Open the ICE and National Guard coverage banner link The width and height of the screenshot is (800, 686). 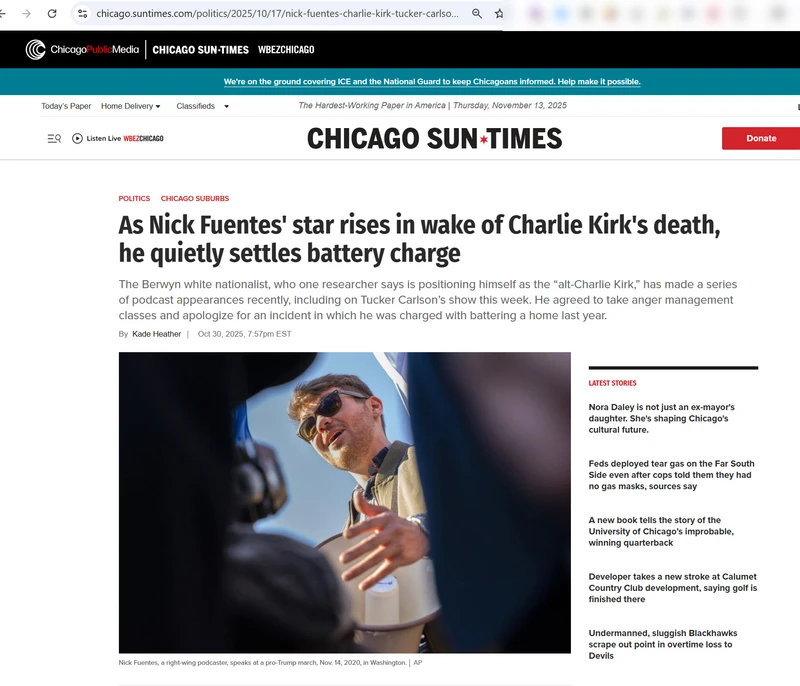432,82
